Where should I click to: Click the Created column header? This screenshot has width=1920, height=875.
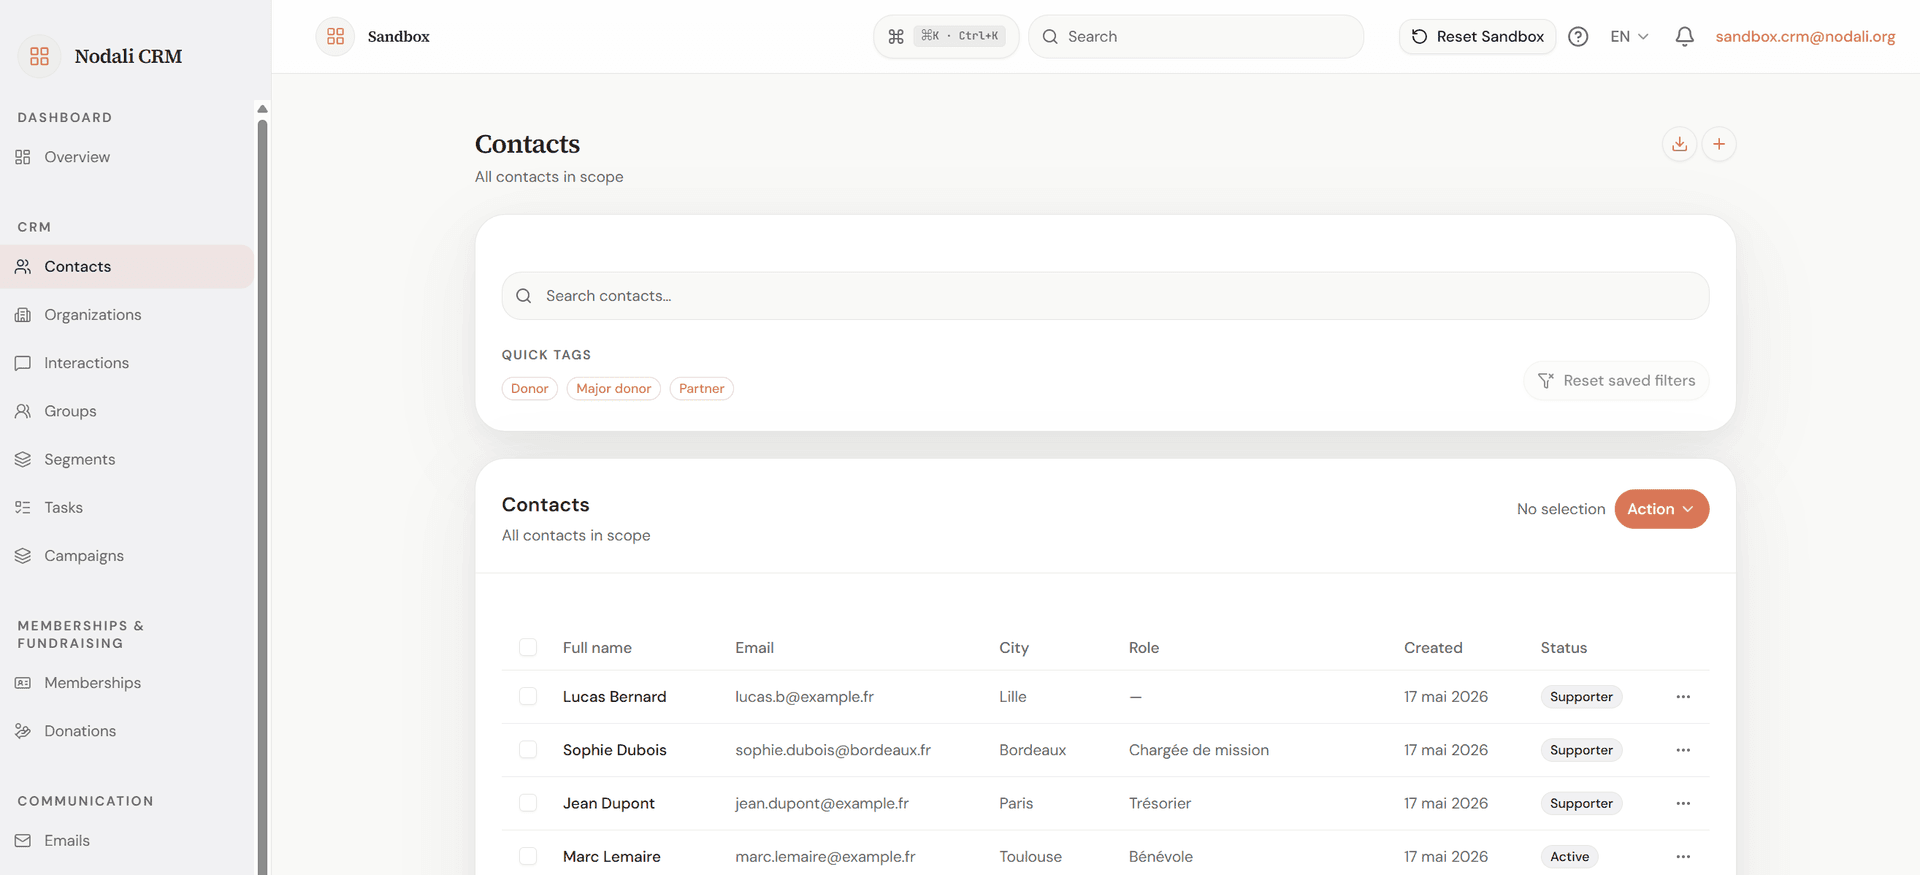point(1433,648)
